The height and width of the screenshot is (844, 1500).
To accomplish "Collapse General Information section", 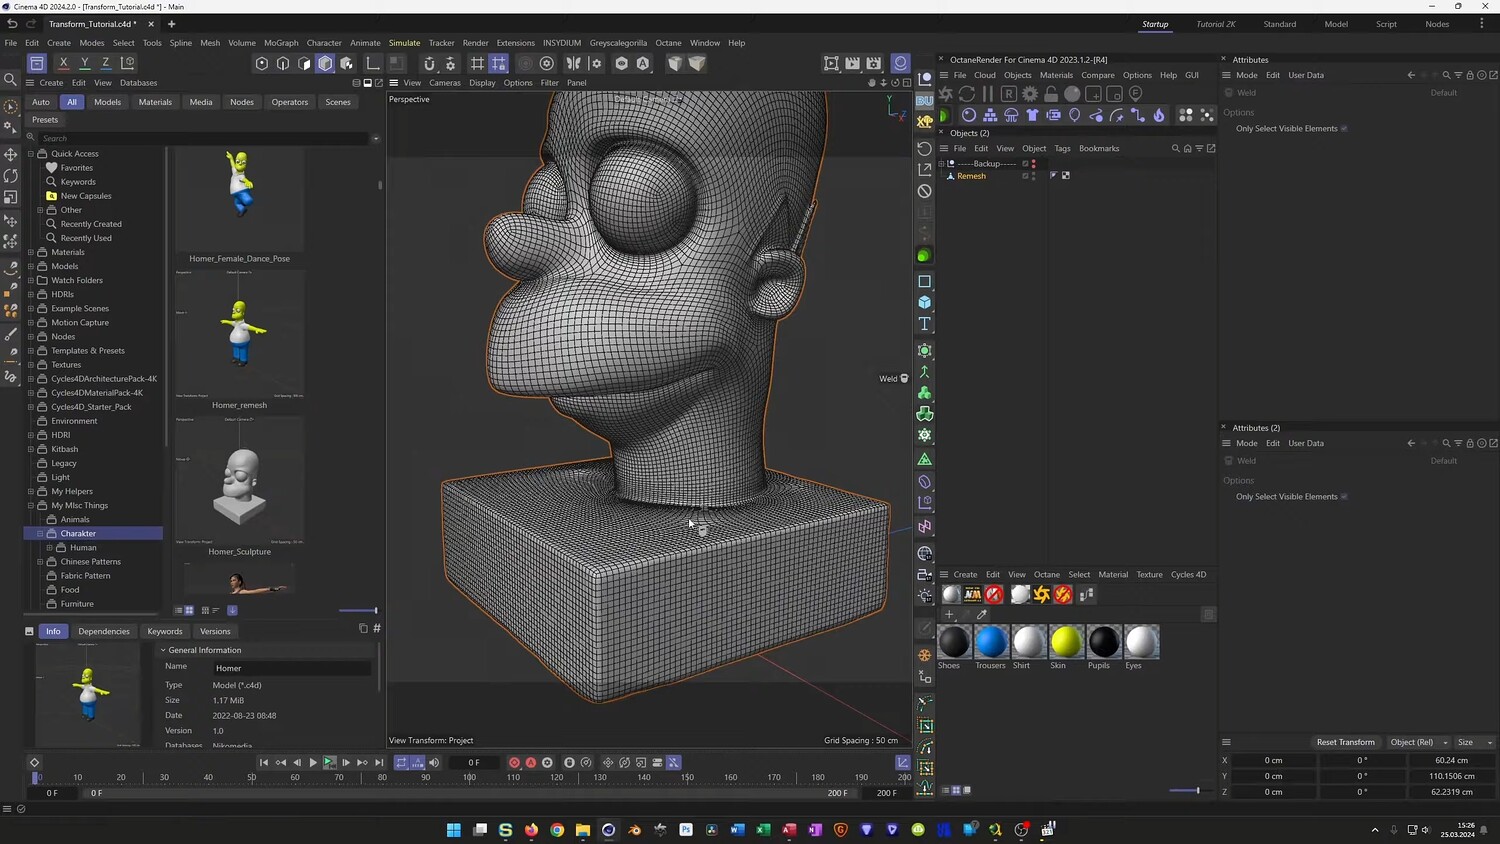I will (x=163, y=650).
